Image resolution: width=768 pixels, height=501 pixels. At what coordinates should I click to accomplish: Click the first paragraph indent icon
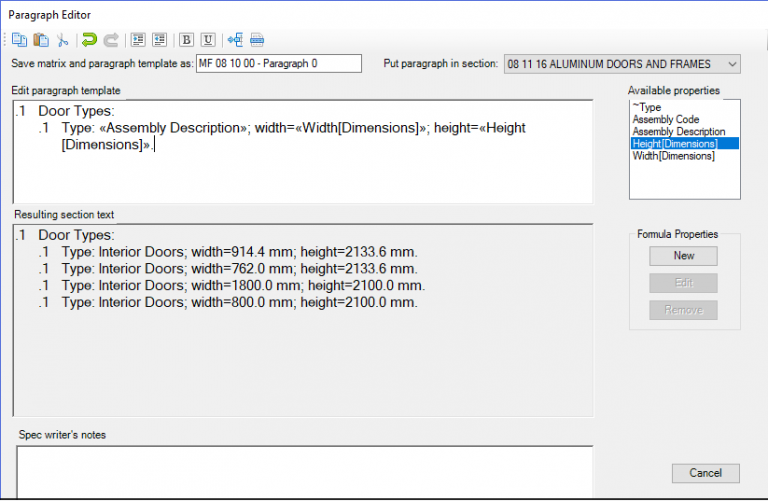138,40
